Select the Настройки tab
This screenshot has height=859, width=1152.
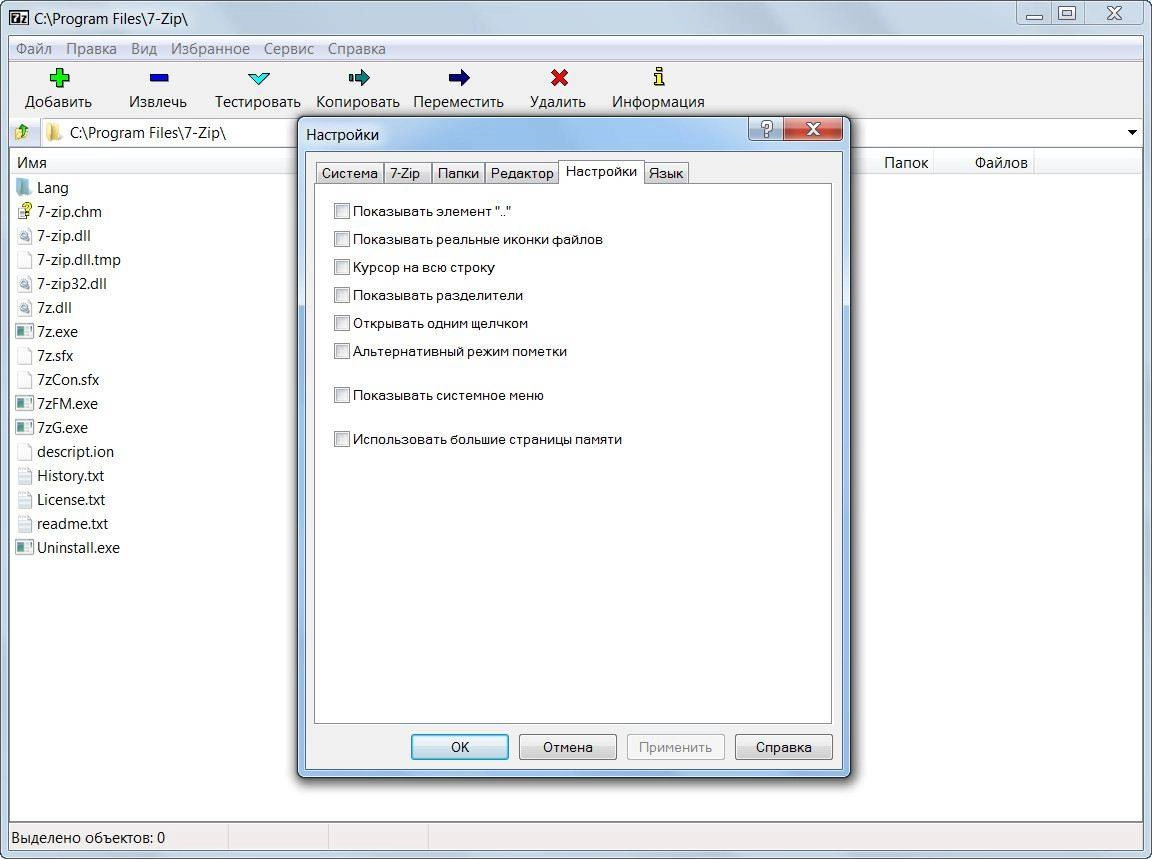coord(601,172)
